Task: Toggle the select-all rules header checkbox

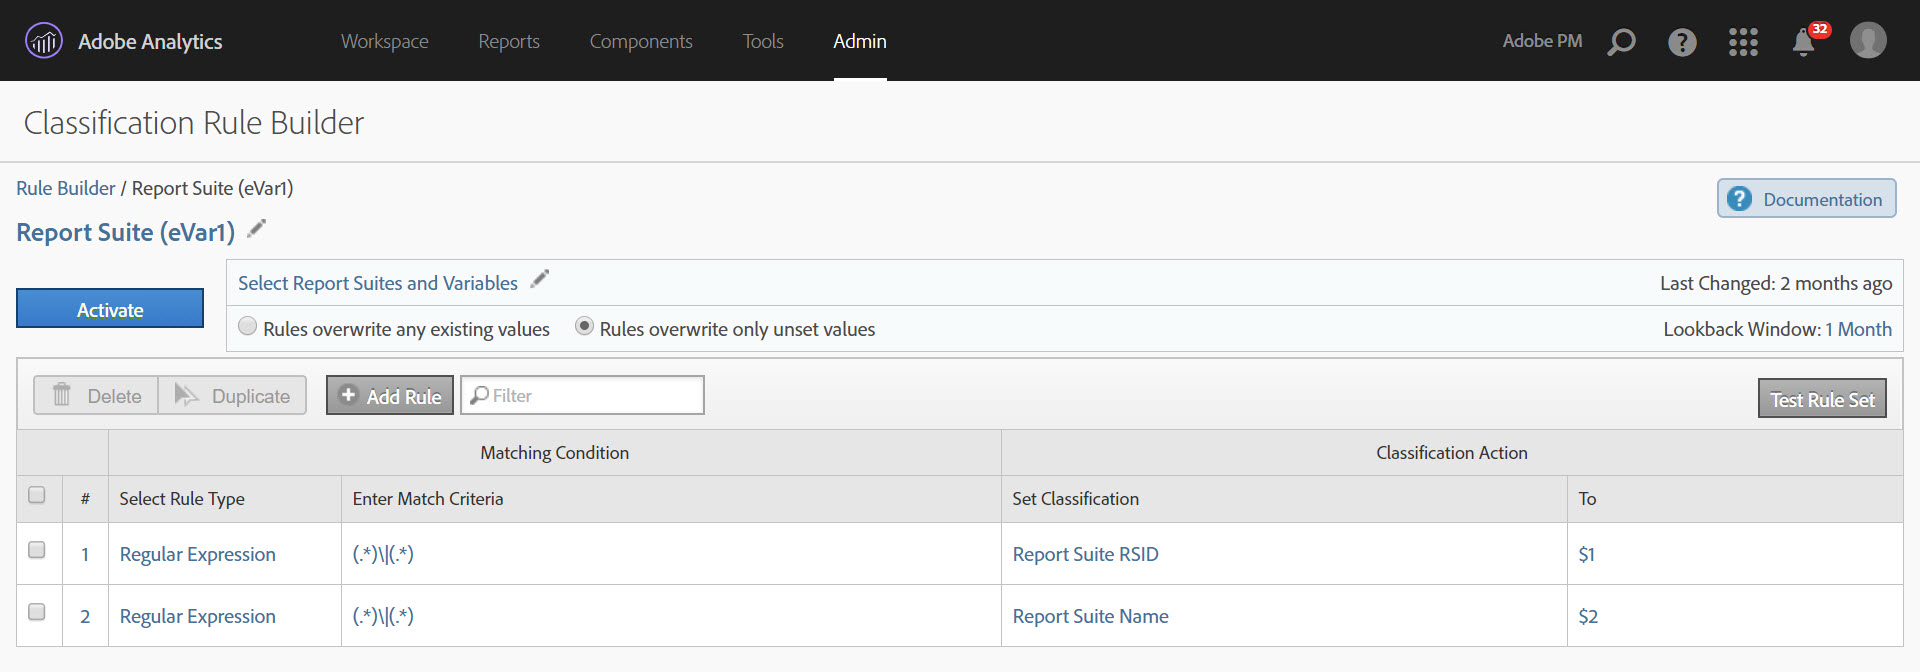Action: click(x=37, y=495)
